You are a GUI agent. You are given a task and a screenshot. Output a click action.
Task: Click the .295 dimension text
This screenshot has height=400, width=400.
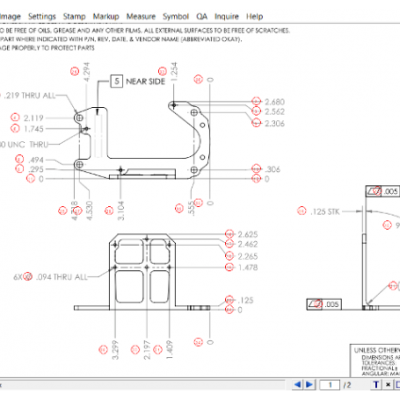(x=36, y=169)
